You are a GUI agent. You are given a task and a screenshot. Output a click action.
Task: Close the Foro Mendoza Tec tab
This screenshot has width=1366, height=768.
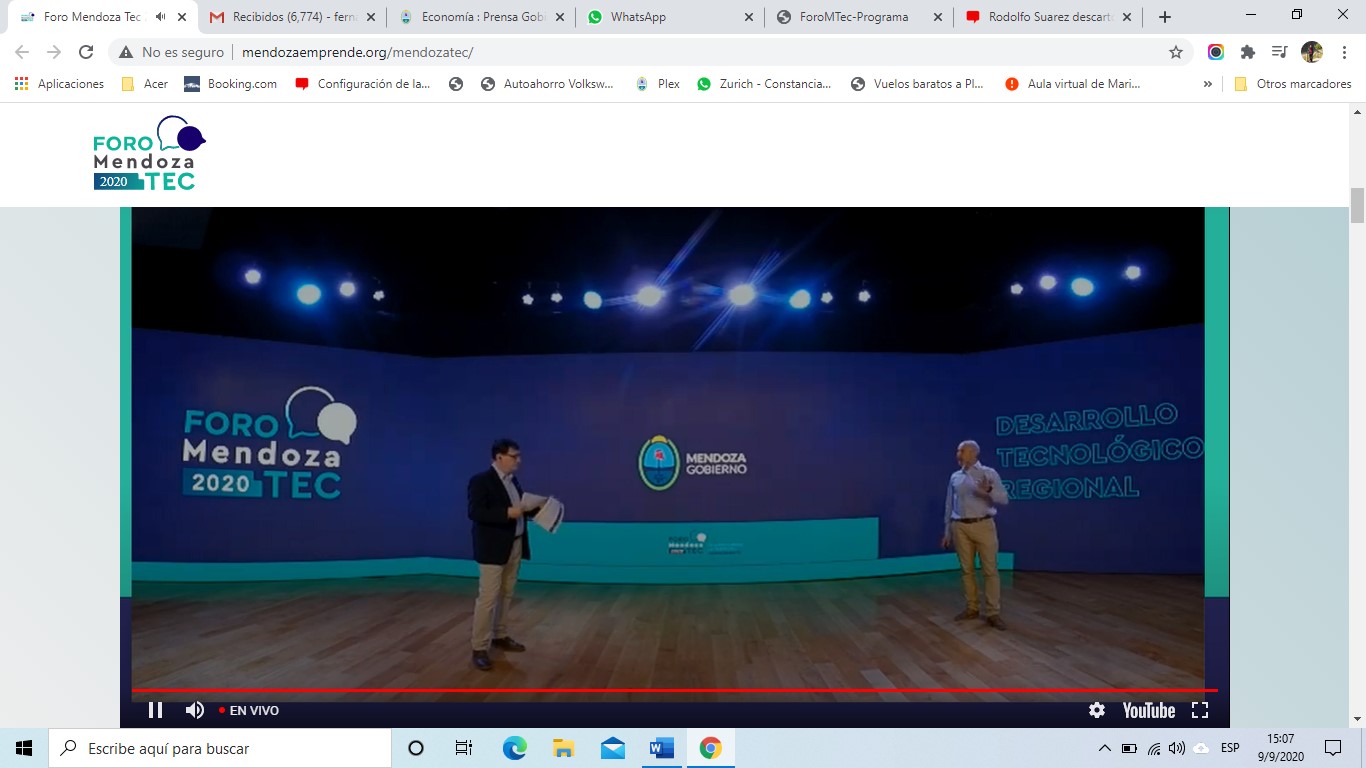coord(182,17)
